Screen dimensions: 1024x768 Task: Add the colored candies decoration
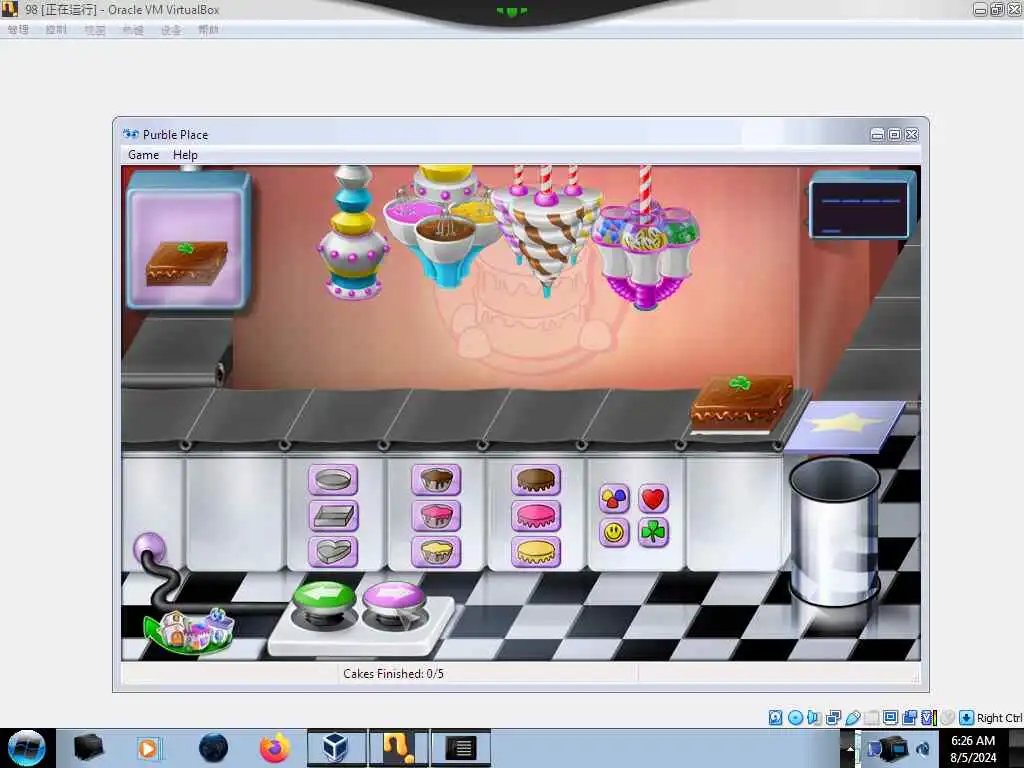tap(614, 499)
